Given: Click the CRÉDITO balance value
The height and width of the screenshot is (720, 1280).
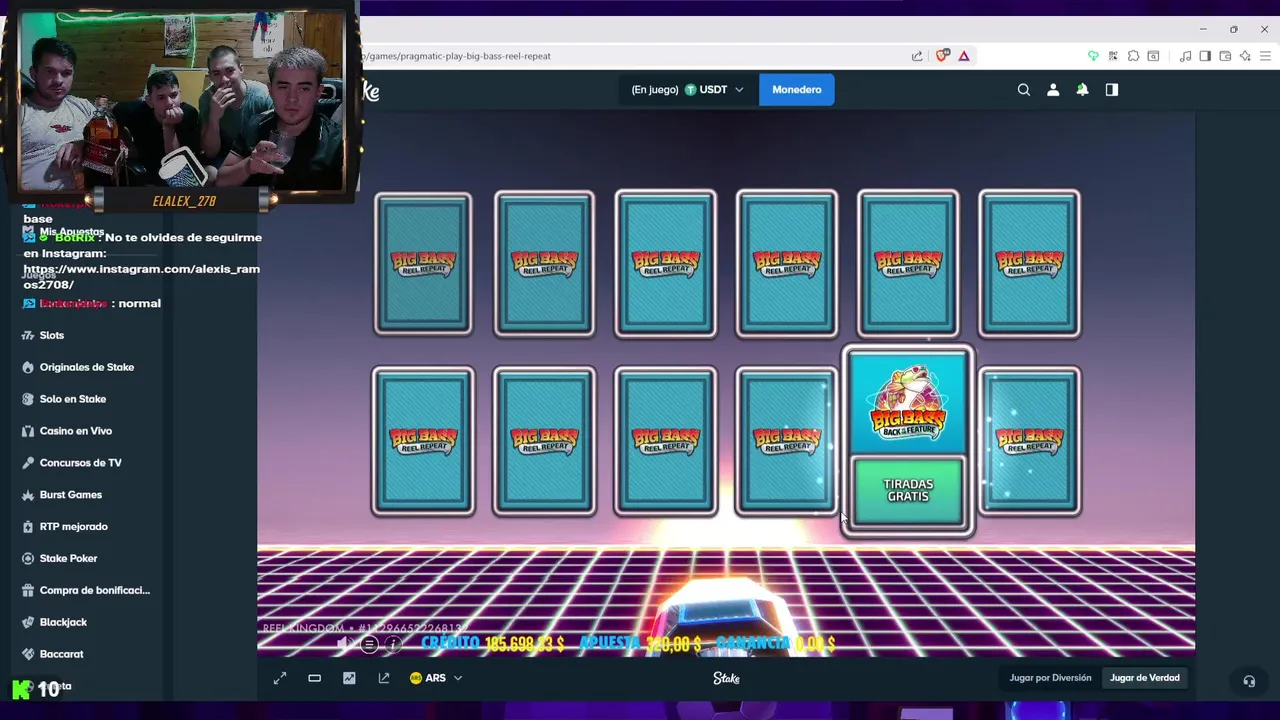Looking at the screenshot, I should tap(525, 645).
